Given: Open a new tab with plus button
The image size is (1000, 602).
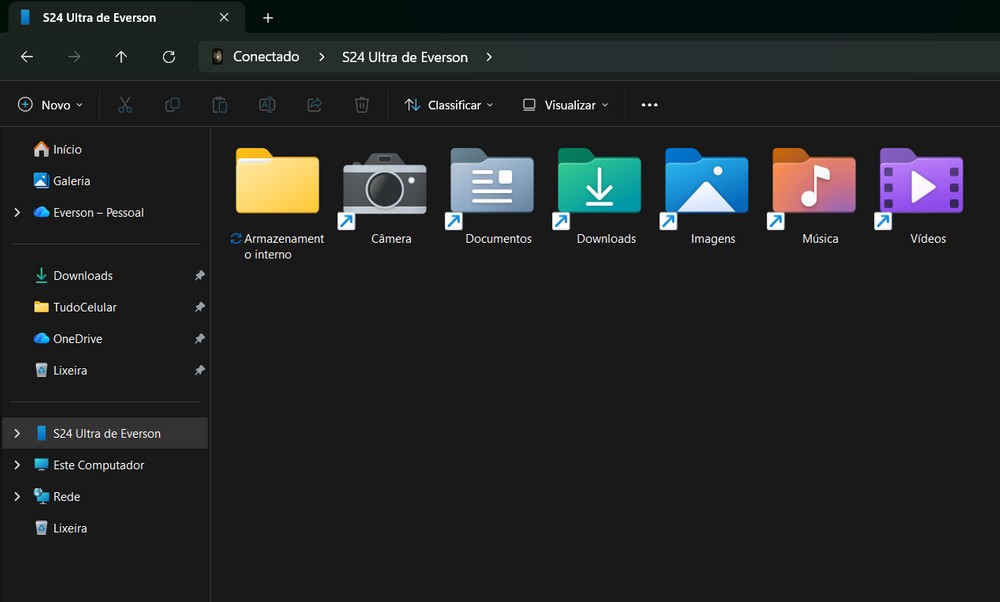Looking at the screenshot, I should (268, 18).
